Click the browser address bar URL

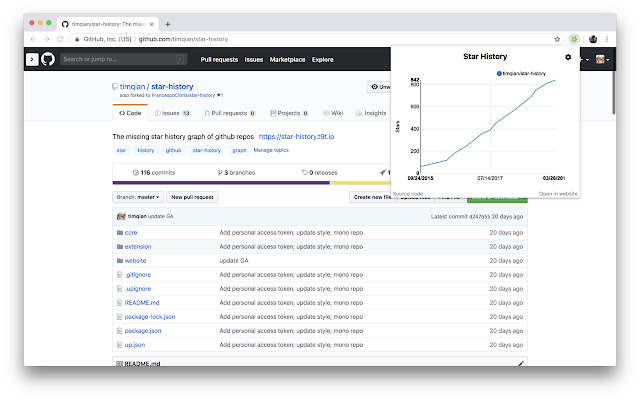pos(183,39)
